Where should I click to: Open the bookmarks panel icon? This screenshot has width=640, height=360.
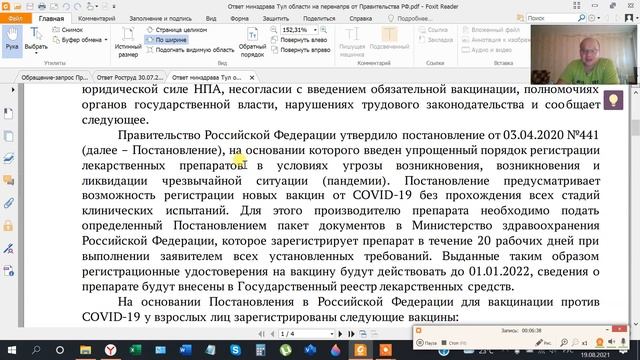click(x=8, y=113)
